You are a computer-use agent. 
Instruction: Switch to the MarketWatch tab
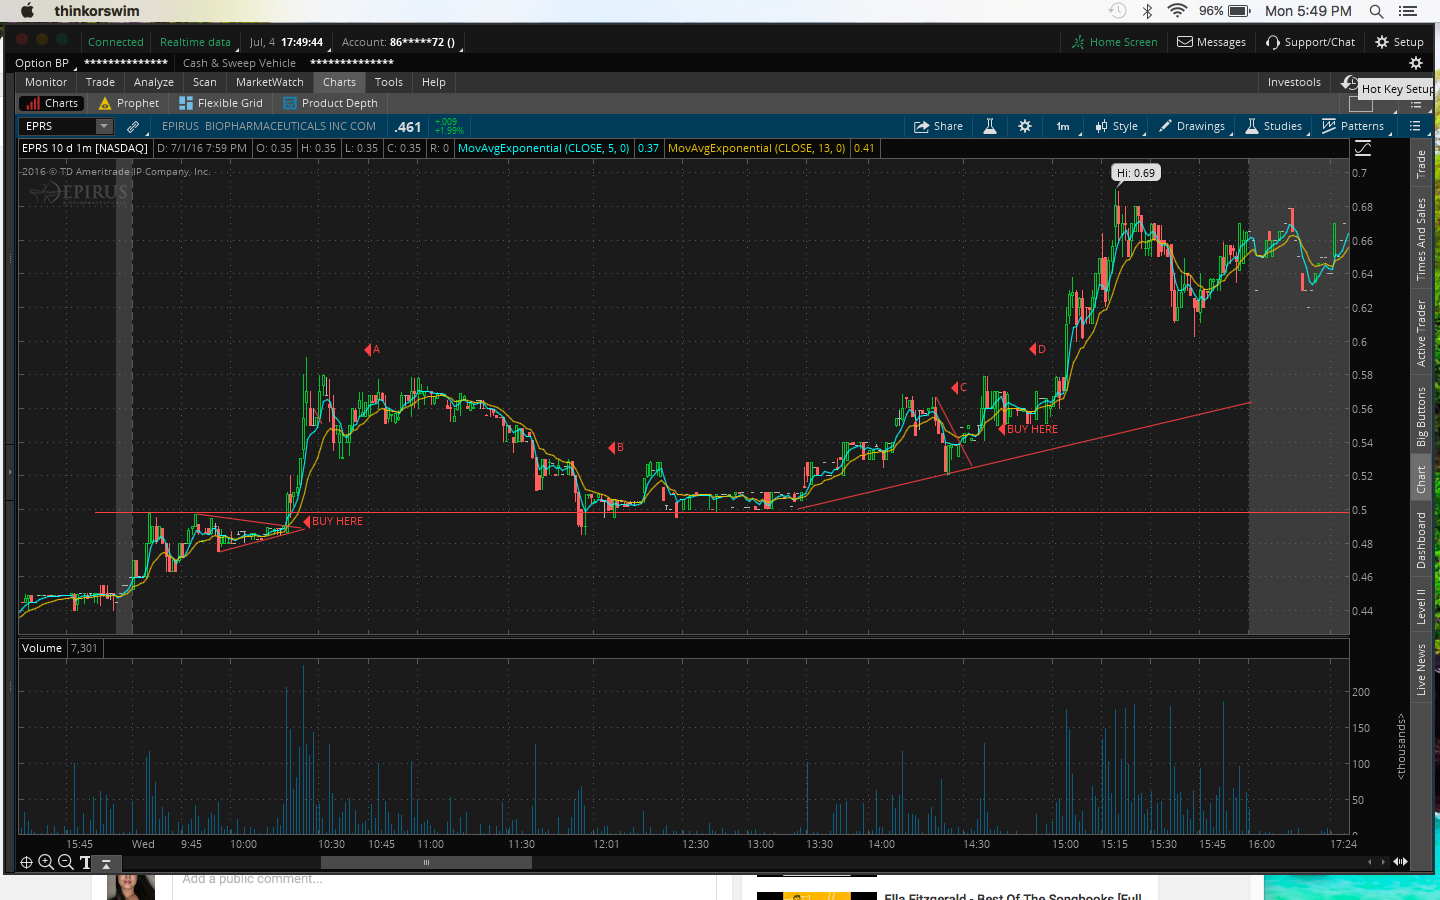[x=269, y=82]
